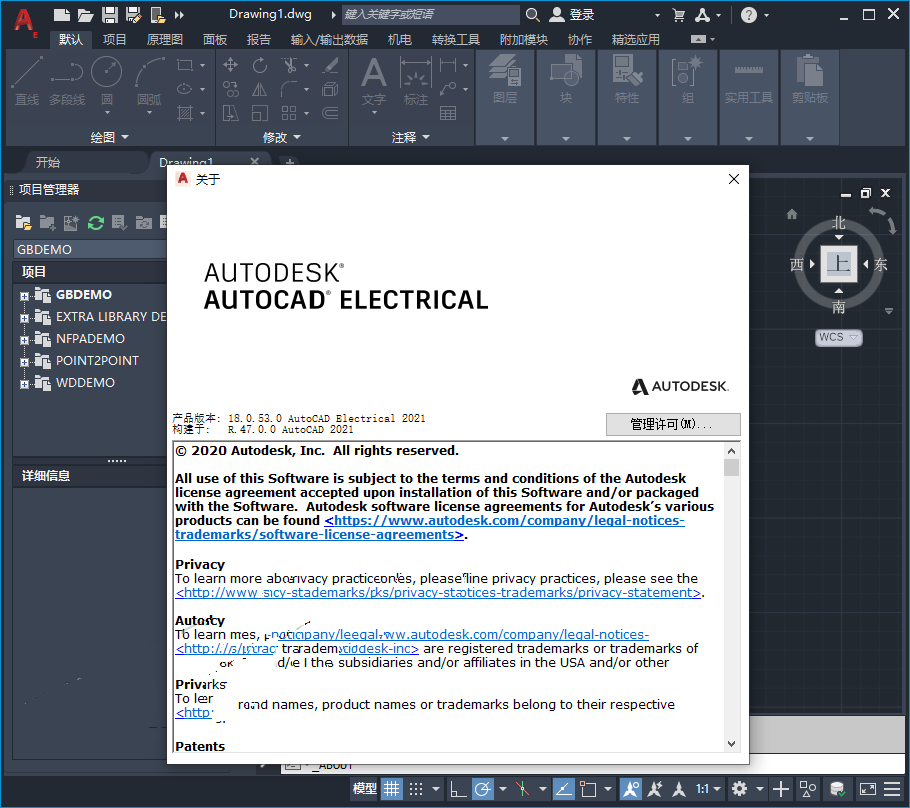Select the Copy tool in the 修改 panel
910x808 pixels.
click(x=230, y=89)
